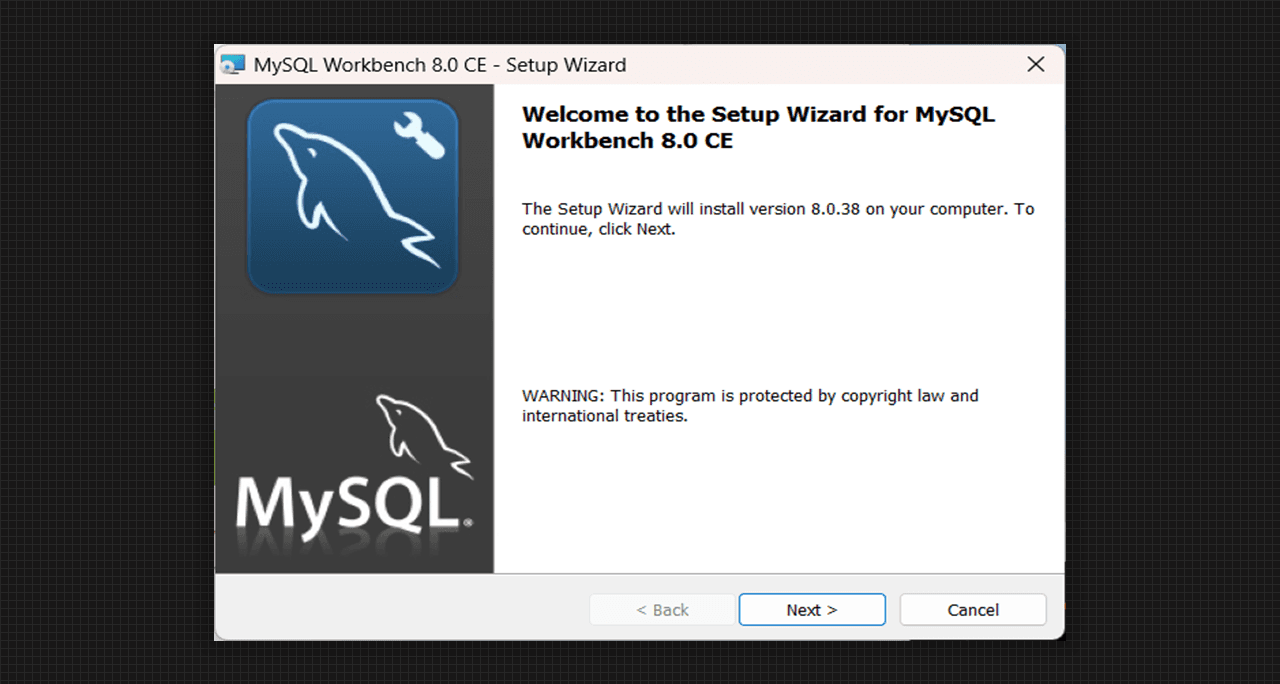Click the 'Welcome to the Setup Wizard' heading line
This screenshot has height=684, width=1280.
click(x=758, y=114)
